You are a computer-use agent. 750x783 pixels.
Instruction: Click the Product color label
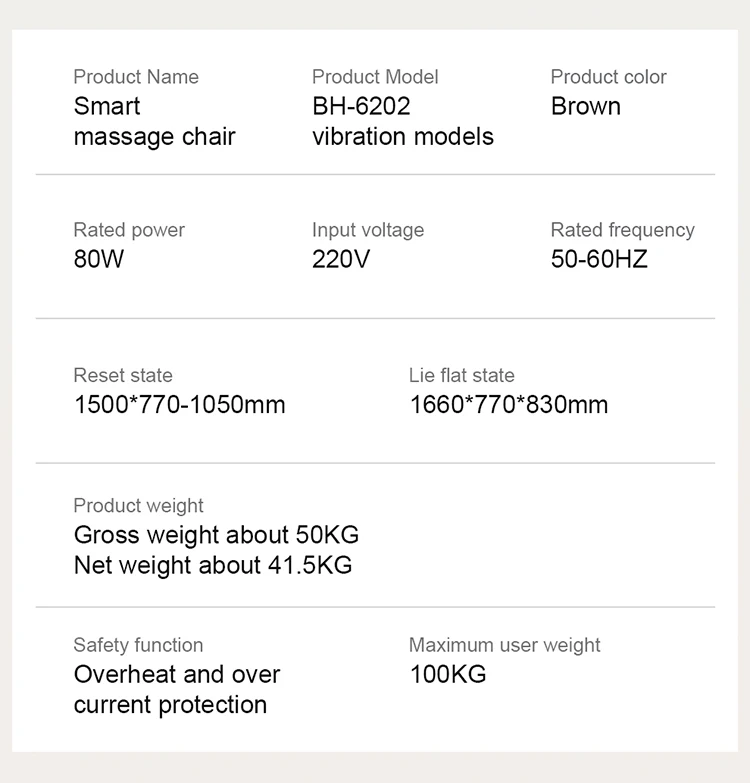(x=608, y=77)
